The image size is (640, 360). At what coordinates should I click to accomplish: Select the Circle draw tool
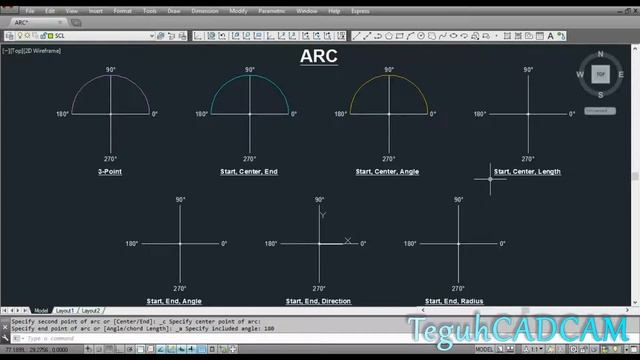[421, 36]
